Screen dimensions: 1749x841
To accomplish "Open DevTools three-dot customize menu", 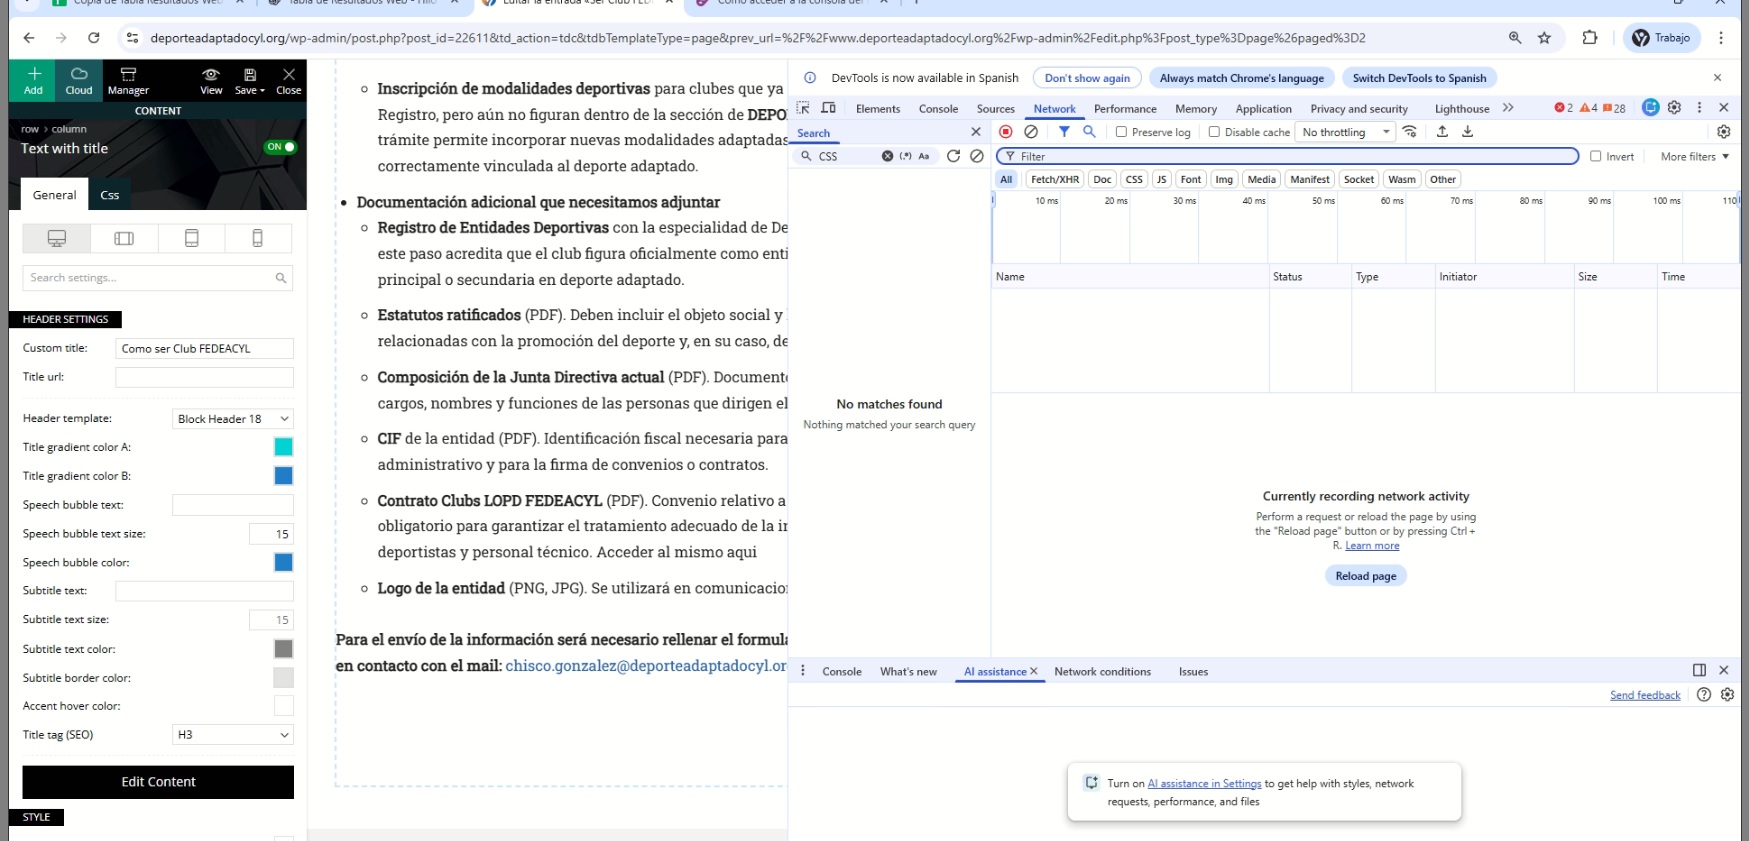I will pyautogui.click(x=1699, y=108).
